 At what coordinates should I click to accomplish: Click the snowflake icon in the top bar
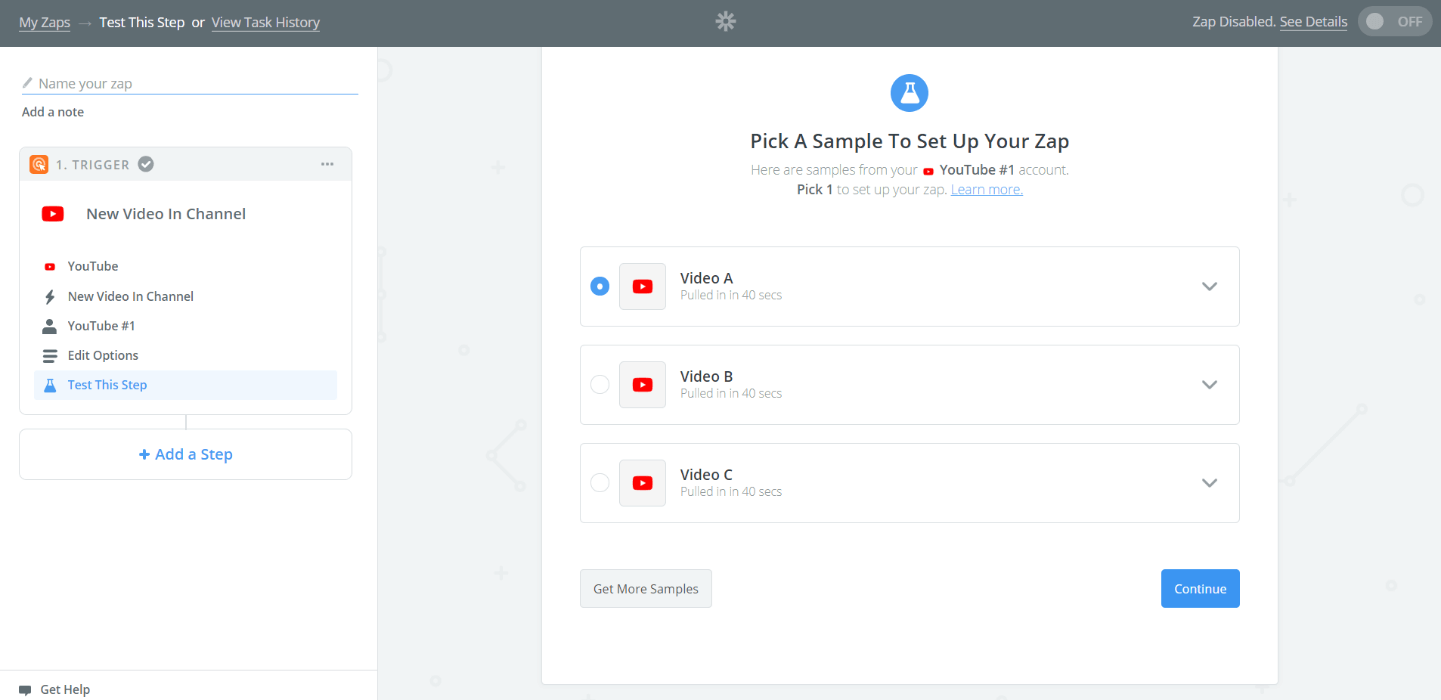click(725, 20)
